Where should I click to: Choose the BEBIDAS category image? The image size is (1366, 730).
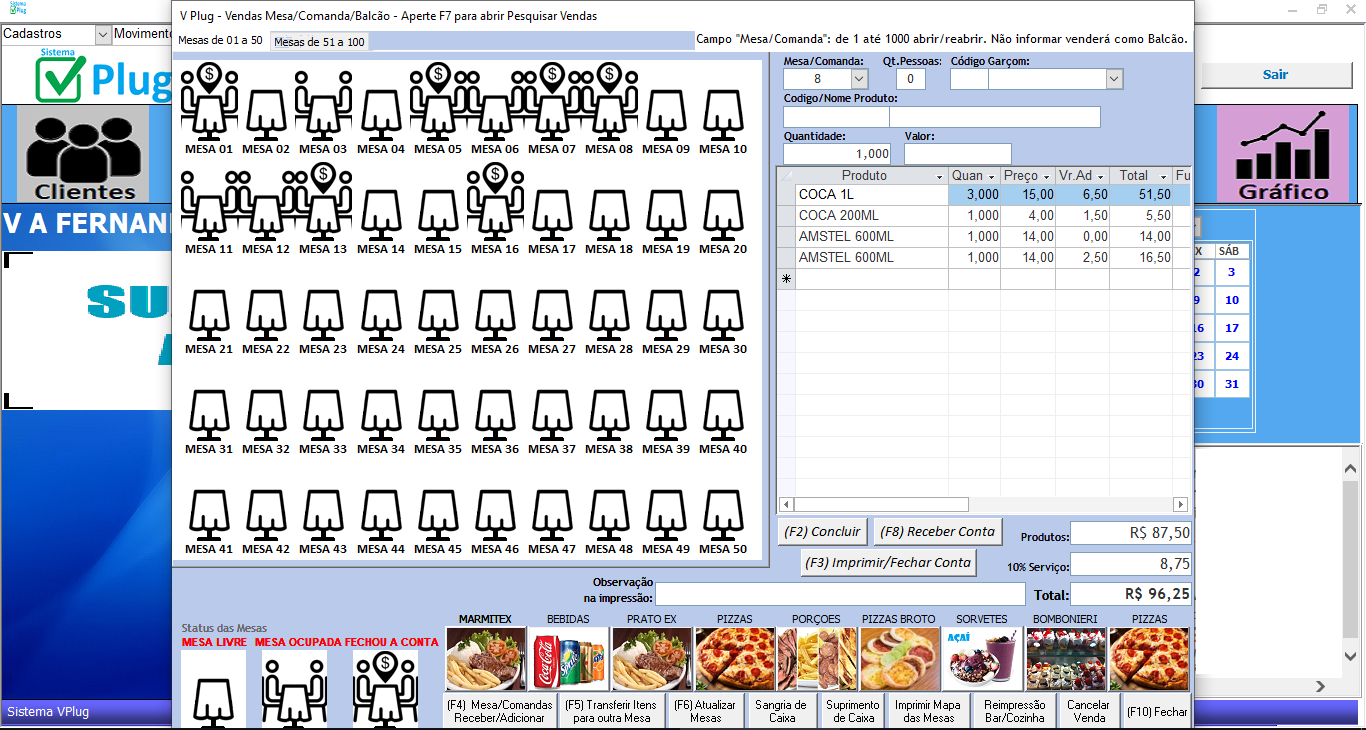[x=568, y=659]
